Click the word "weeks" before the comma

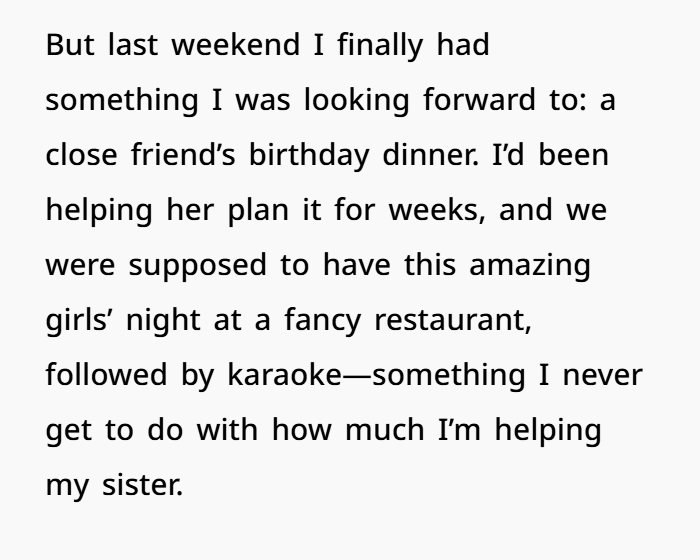click(x=433, y=209)
